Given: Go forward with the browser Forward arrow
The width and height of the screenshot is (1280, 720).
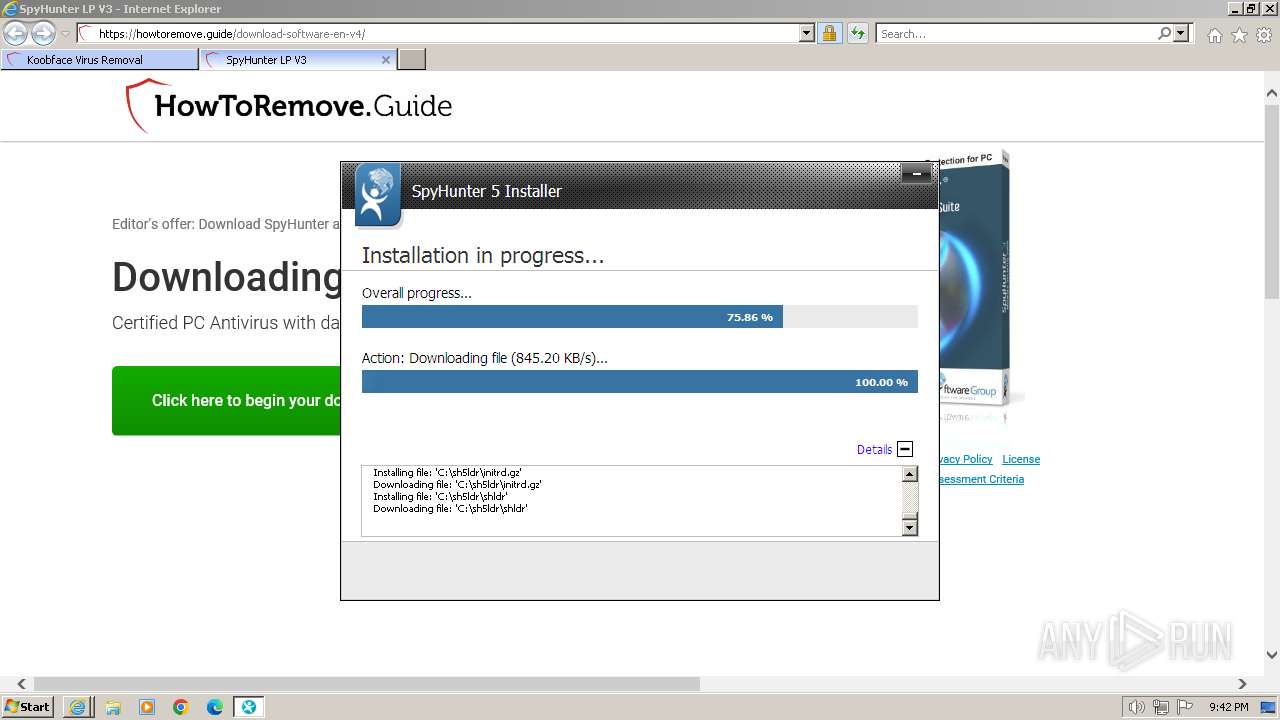Looking at the screenshot, I should tap(43, 33).
